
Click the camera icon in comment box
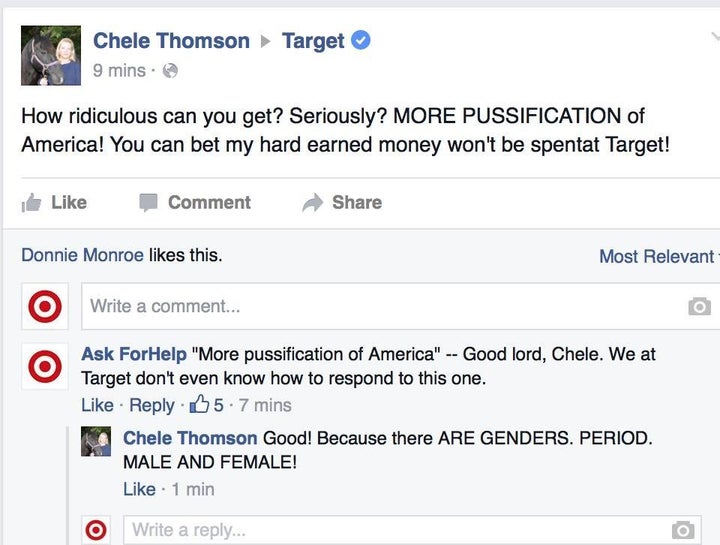(x=699, y=306)
